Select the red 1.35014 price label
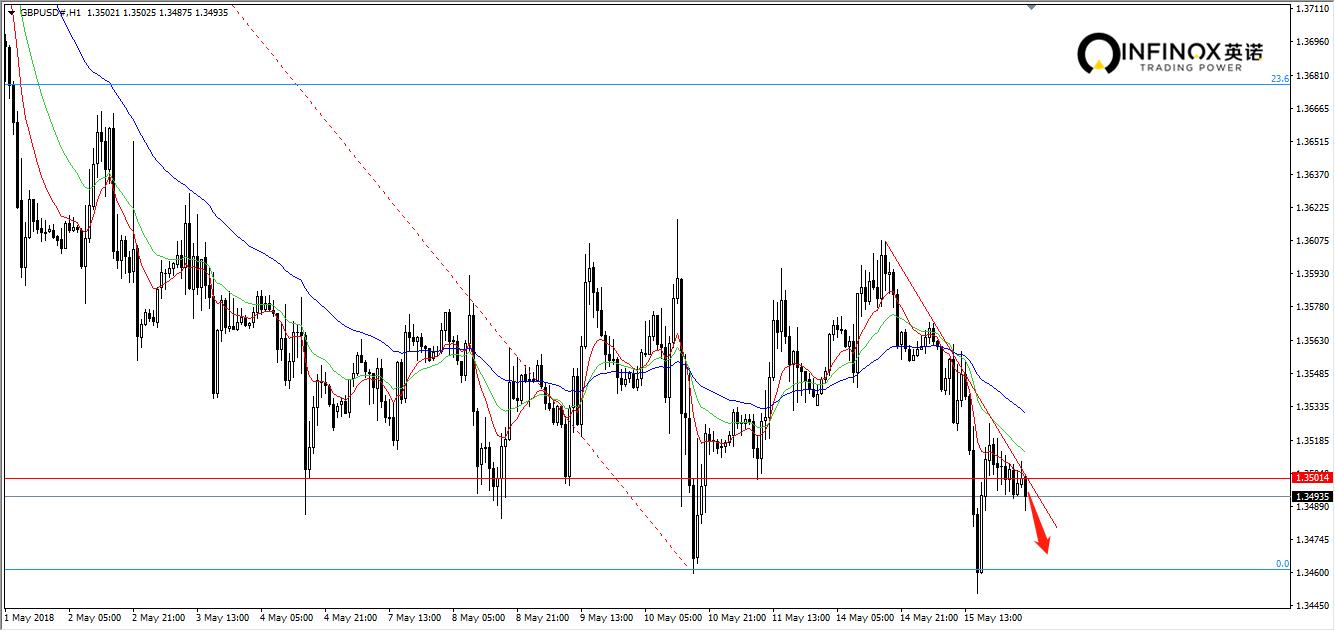Viewport: 1335px width, 631px height. (x=1312, y=479)
